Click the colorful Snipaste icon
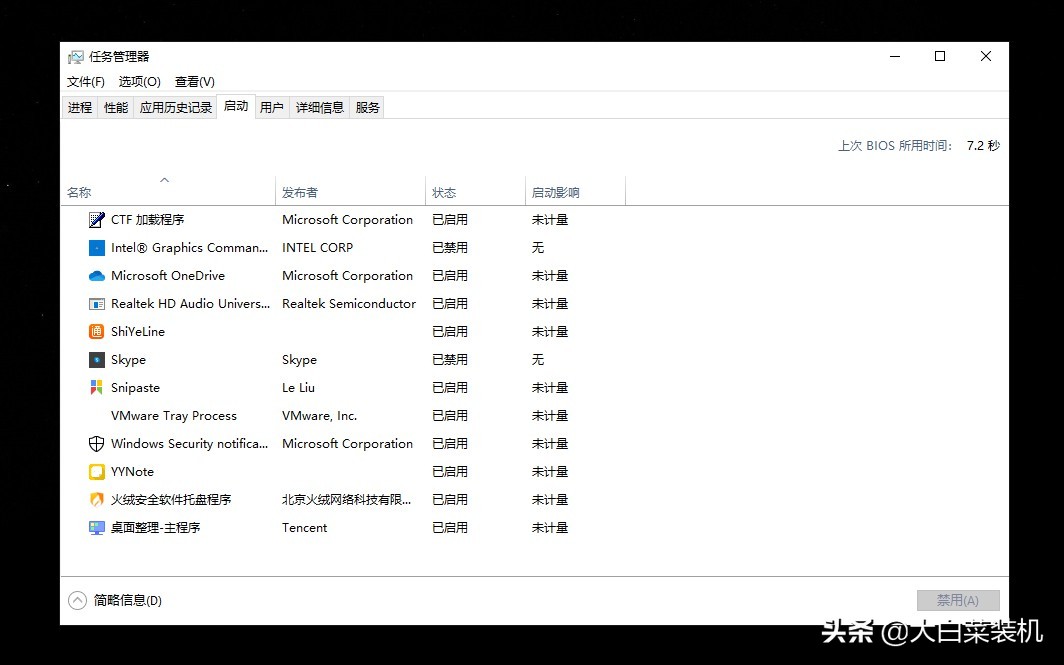 click(x=96, y=387)
